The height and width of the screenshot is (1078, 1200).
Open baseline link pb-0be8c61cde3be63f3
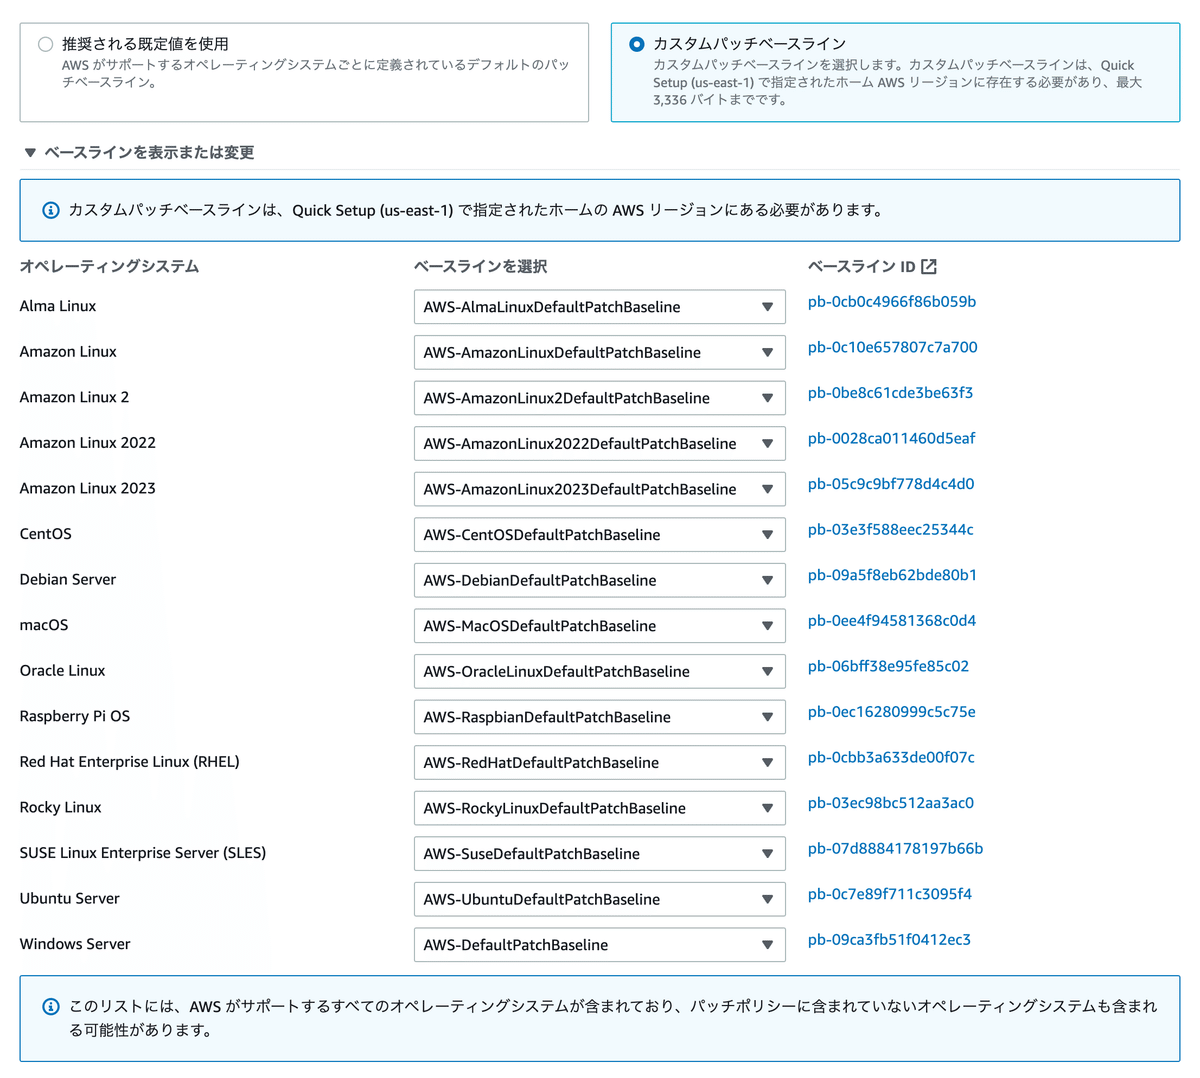pyautogui.click(x=890, y=393)
